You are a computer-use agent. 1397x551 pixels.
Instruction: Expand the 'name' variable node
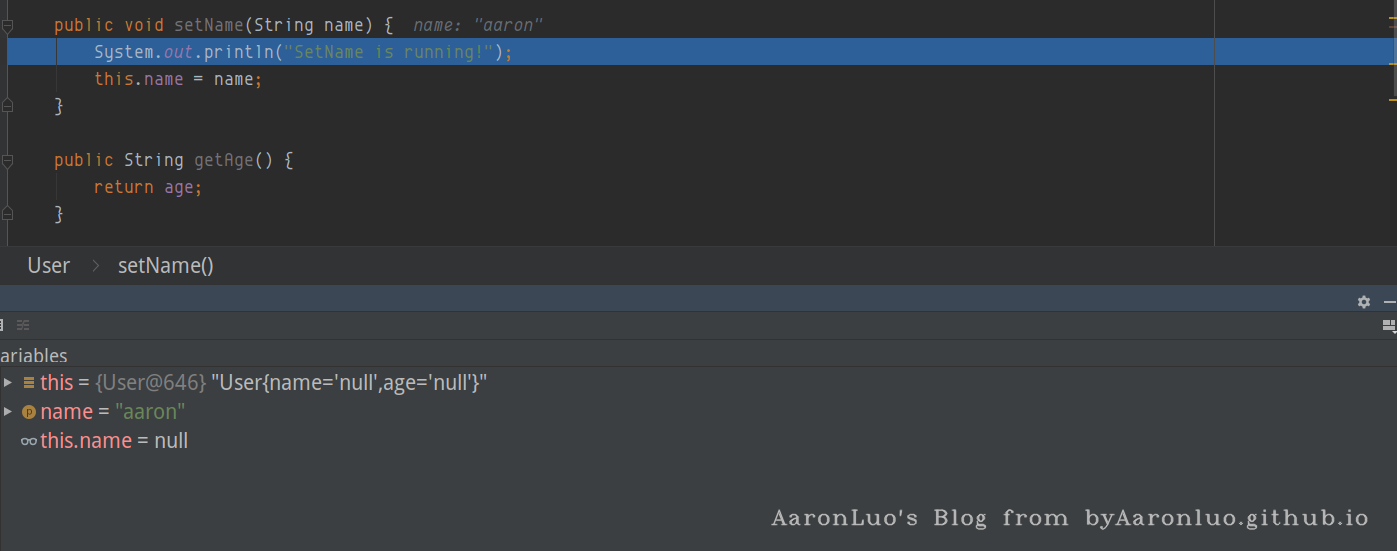click(x=8, y=411)
